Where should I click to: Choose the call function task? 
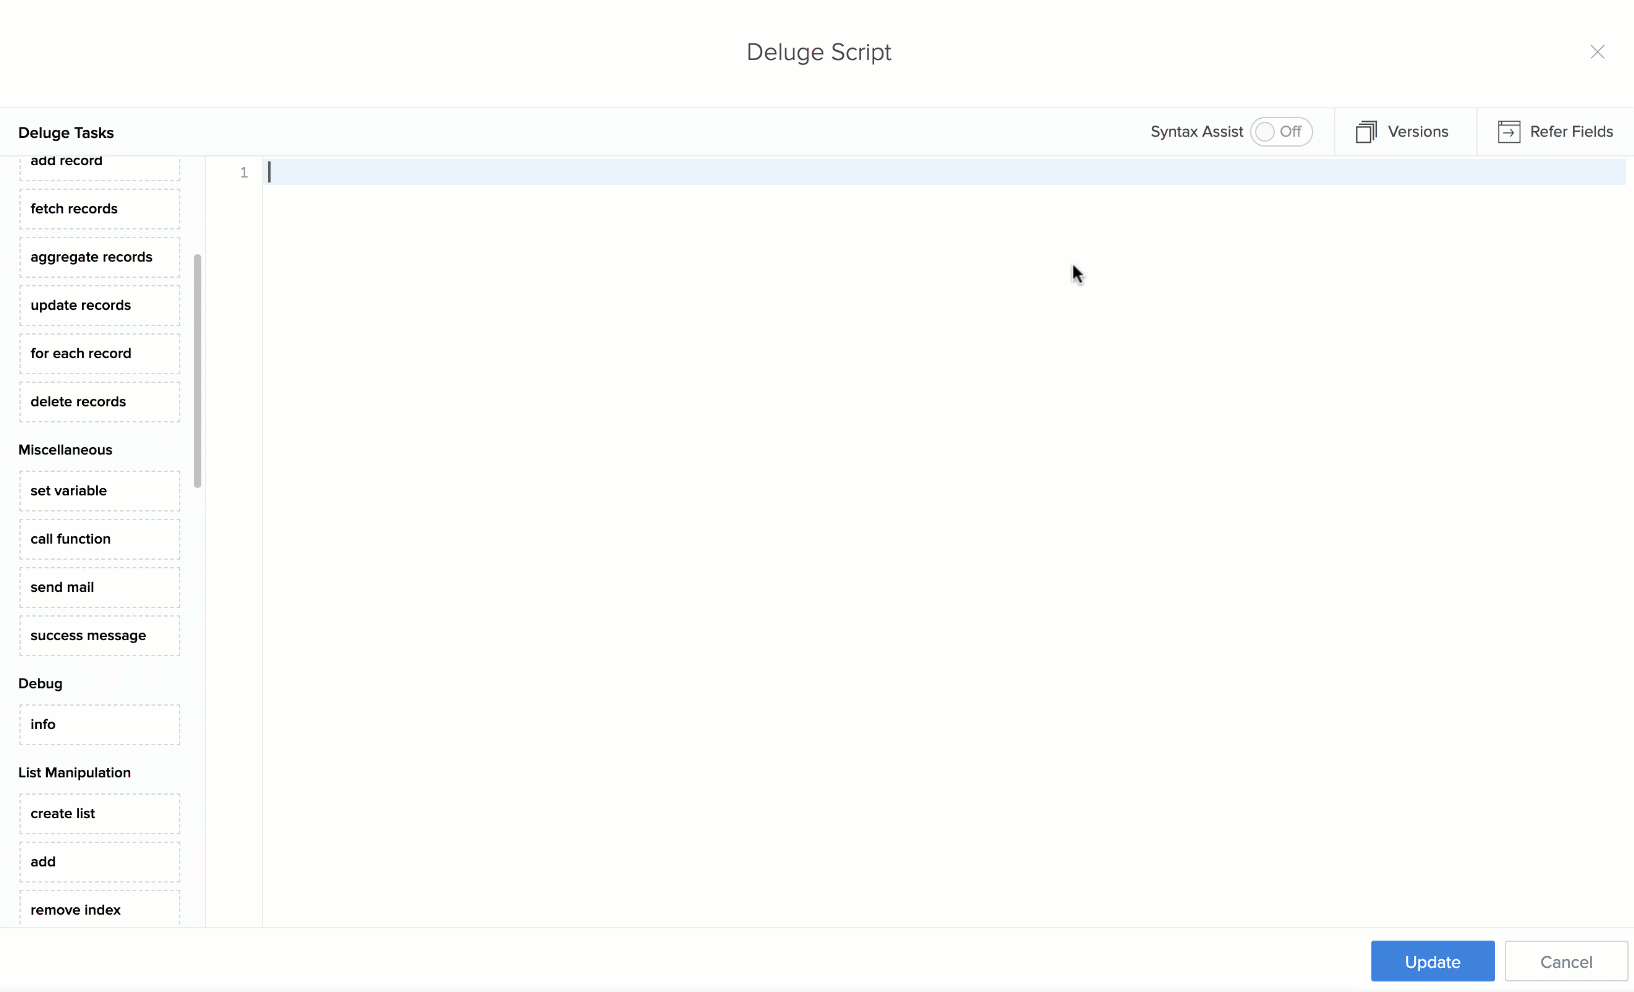[100, 539]
